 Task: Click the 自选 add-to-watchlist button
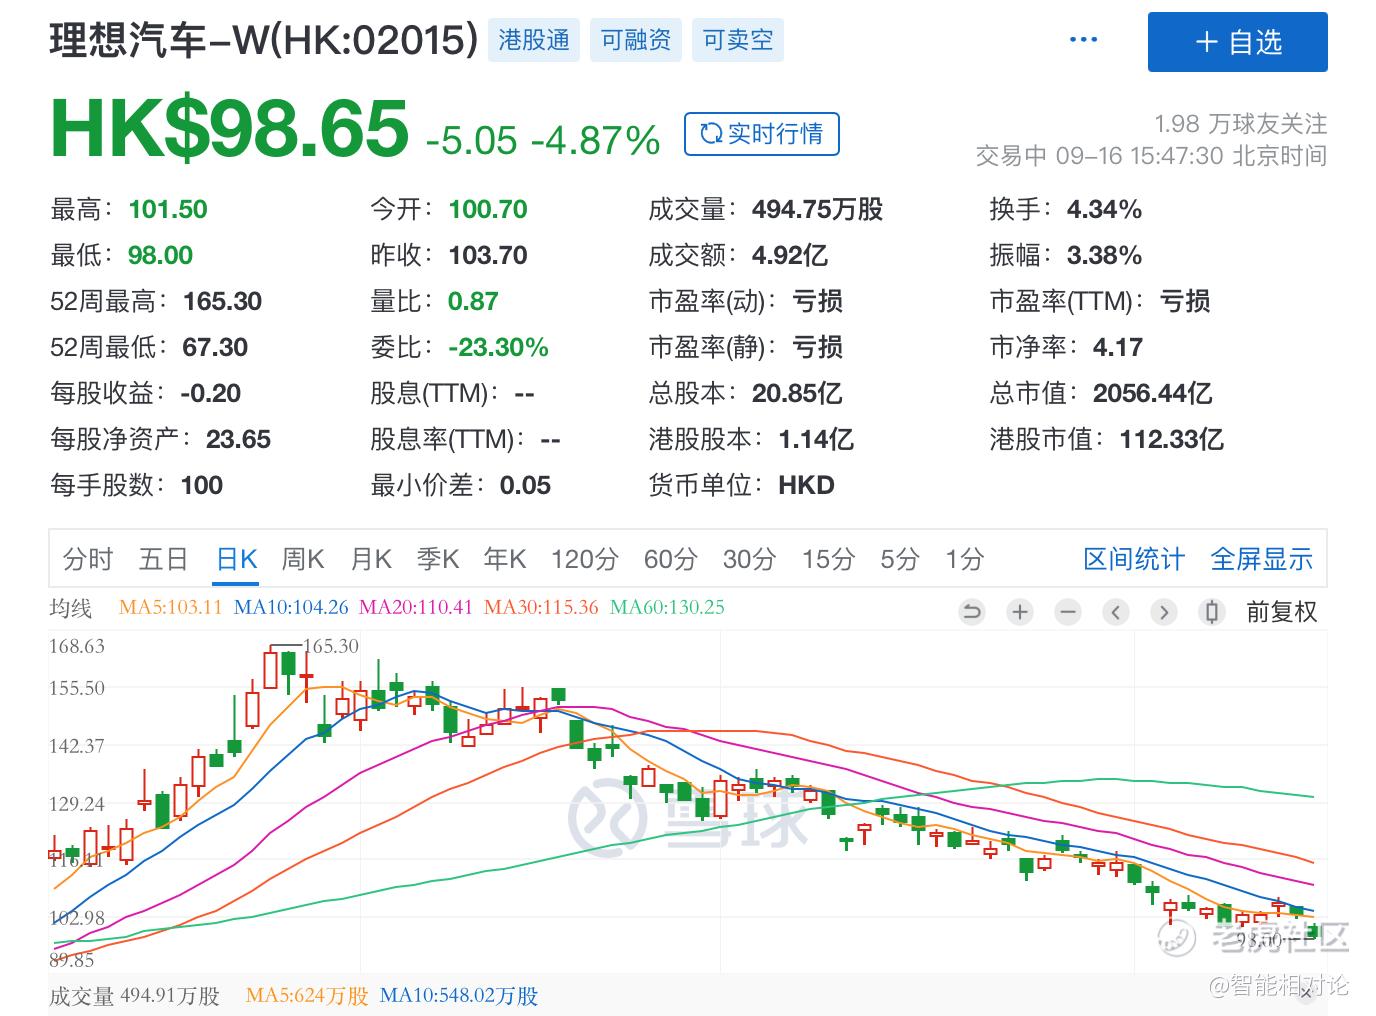[x=1238, y=42]
